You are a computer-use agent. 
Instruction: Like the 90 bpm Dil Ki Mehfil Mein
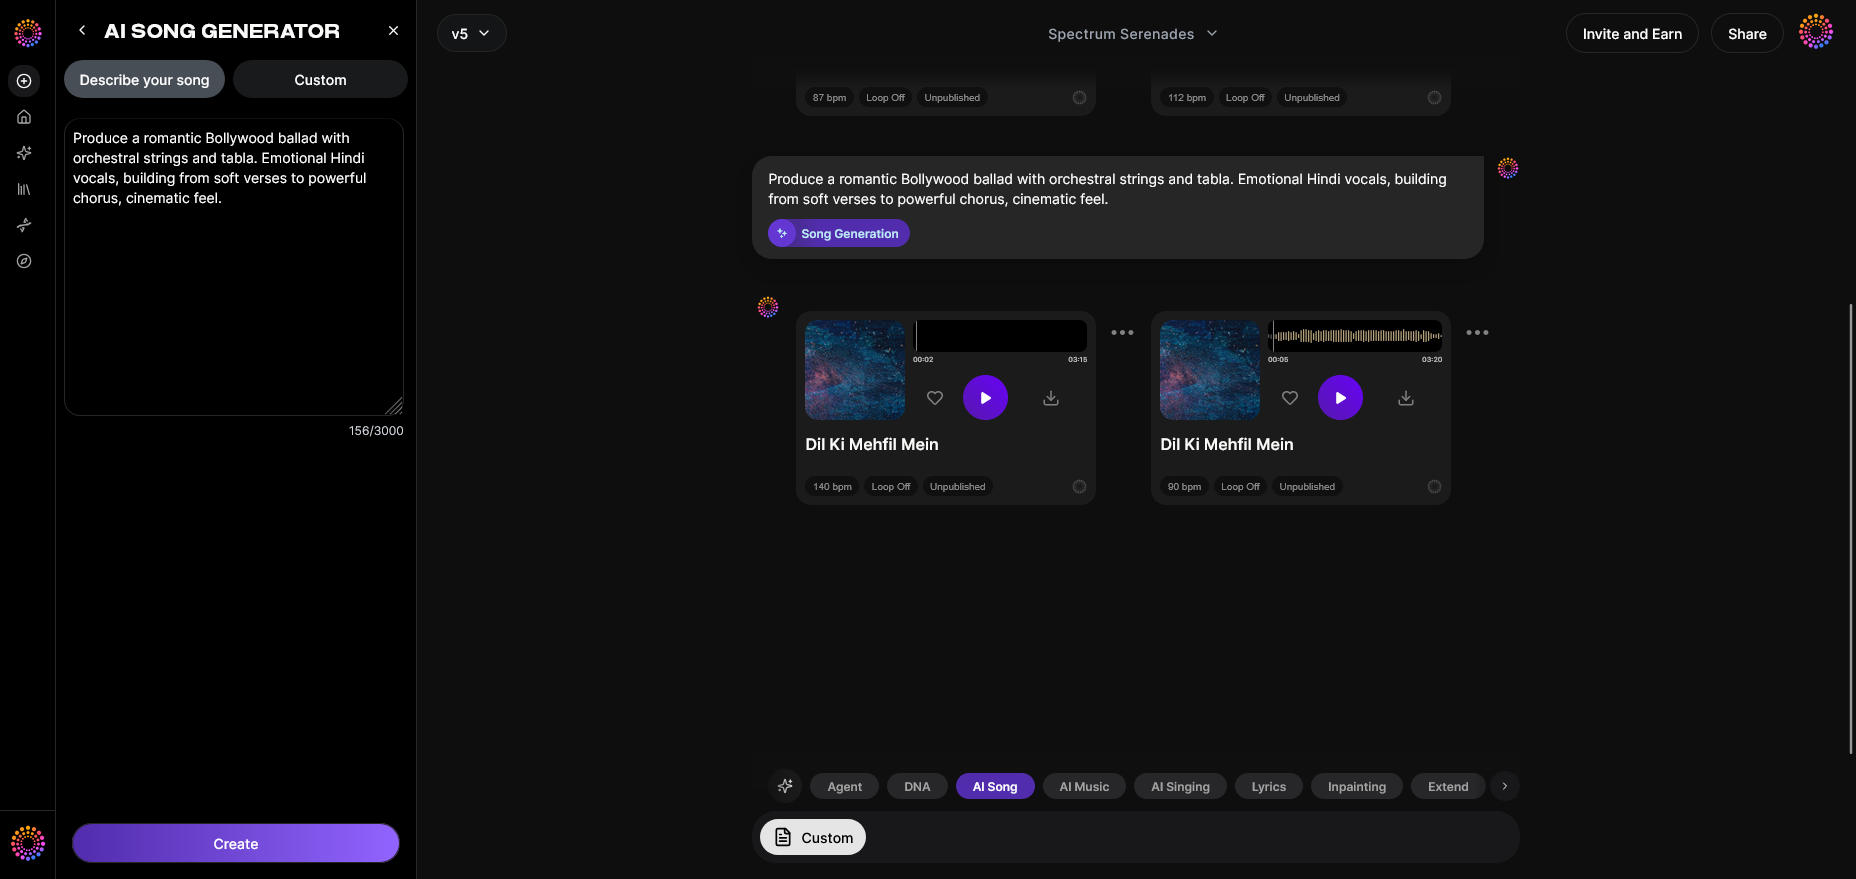(1290, 398)
